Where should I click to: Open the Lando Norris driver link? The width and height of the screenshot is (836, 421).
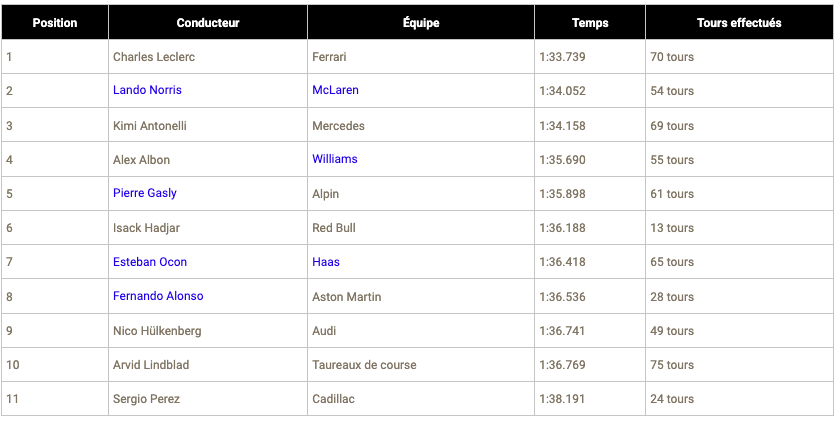pyautogui.click(x=147, y=90)
